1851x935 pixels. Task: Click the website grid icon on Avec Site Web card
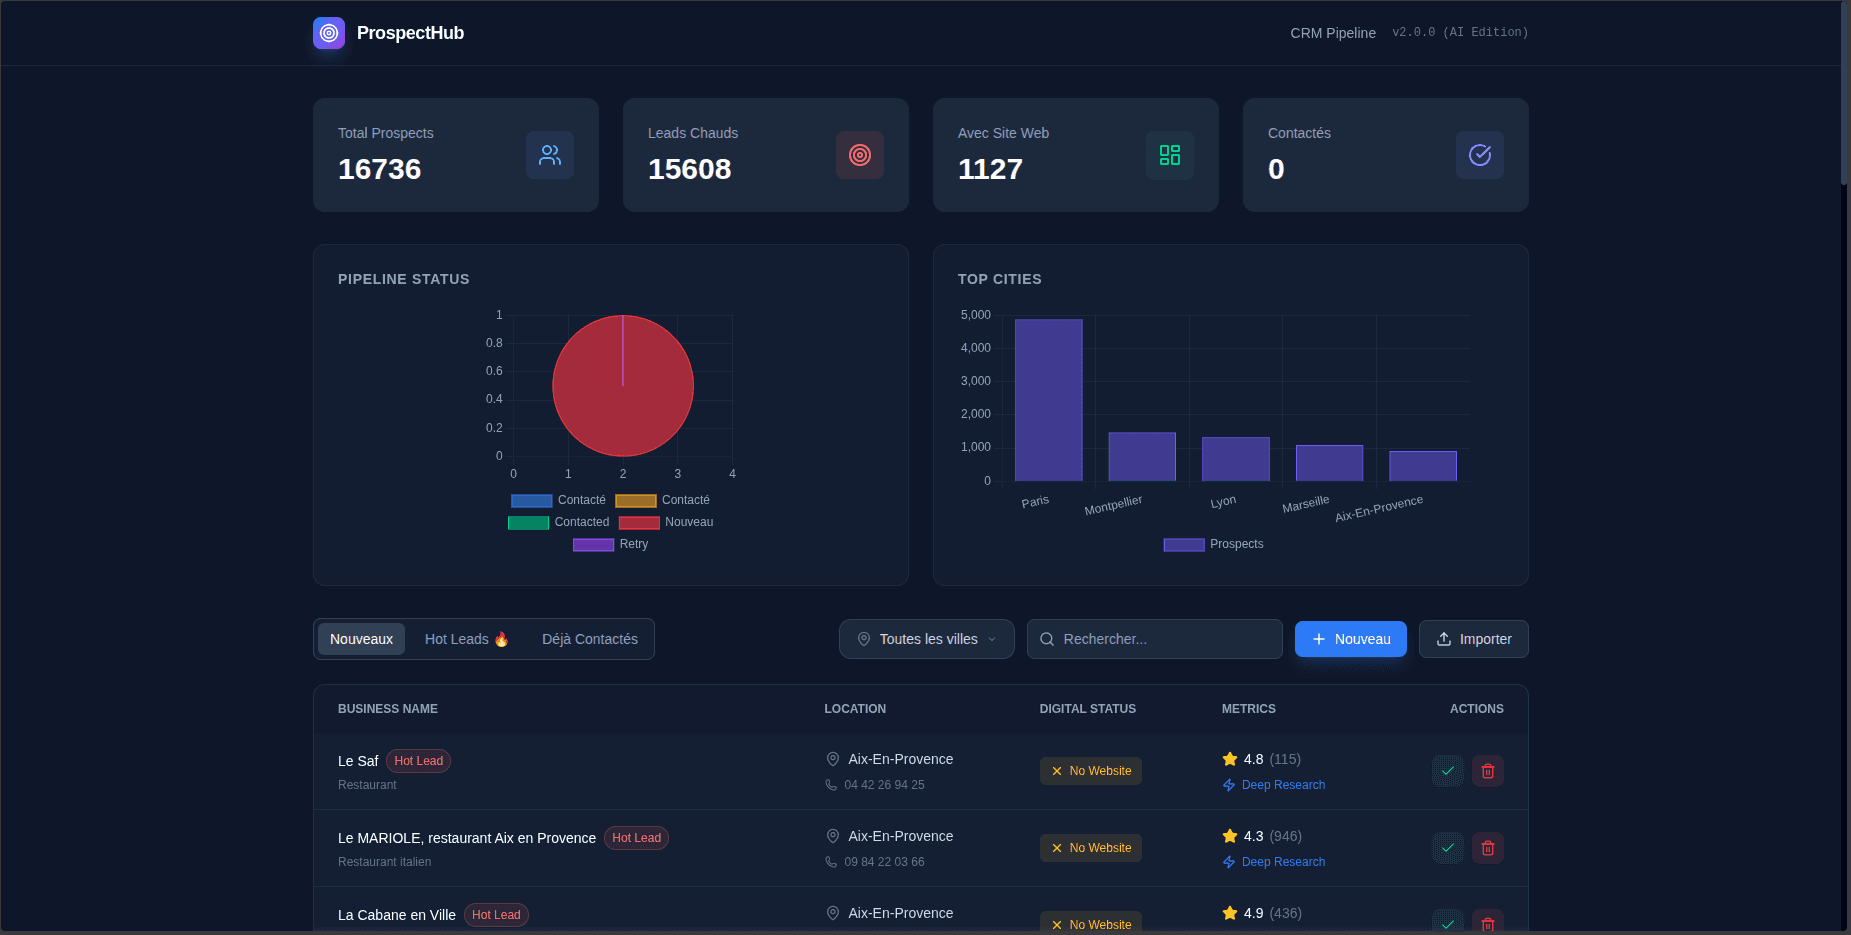click(x=1169, y=155)
